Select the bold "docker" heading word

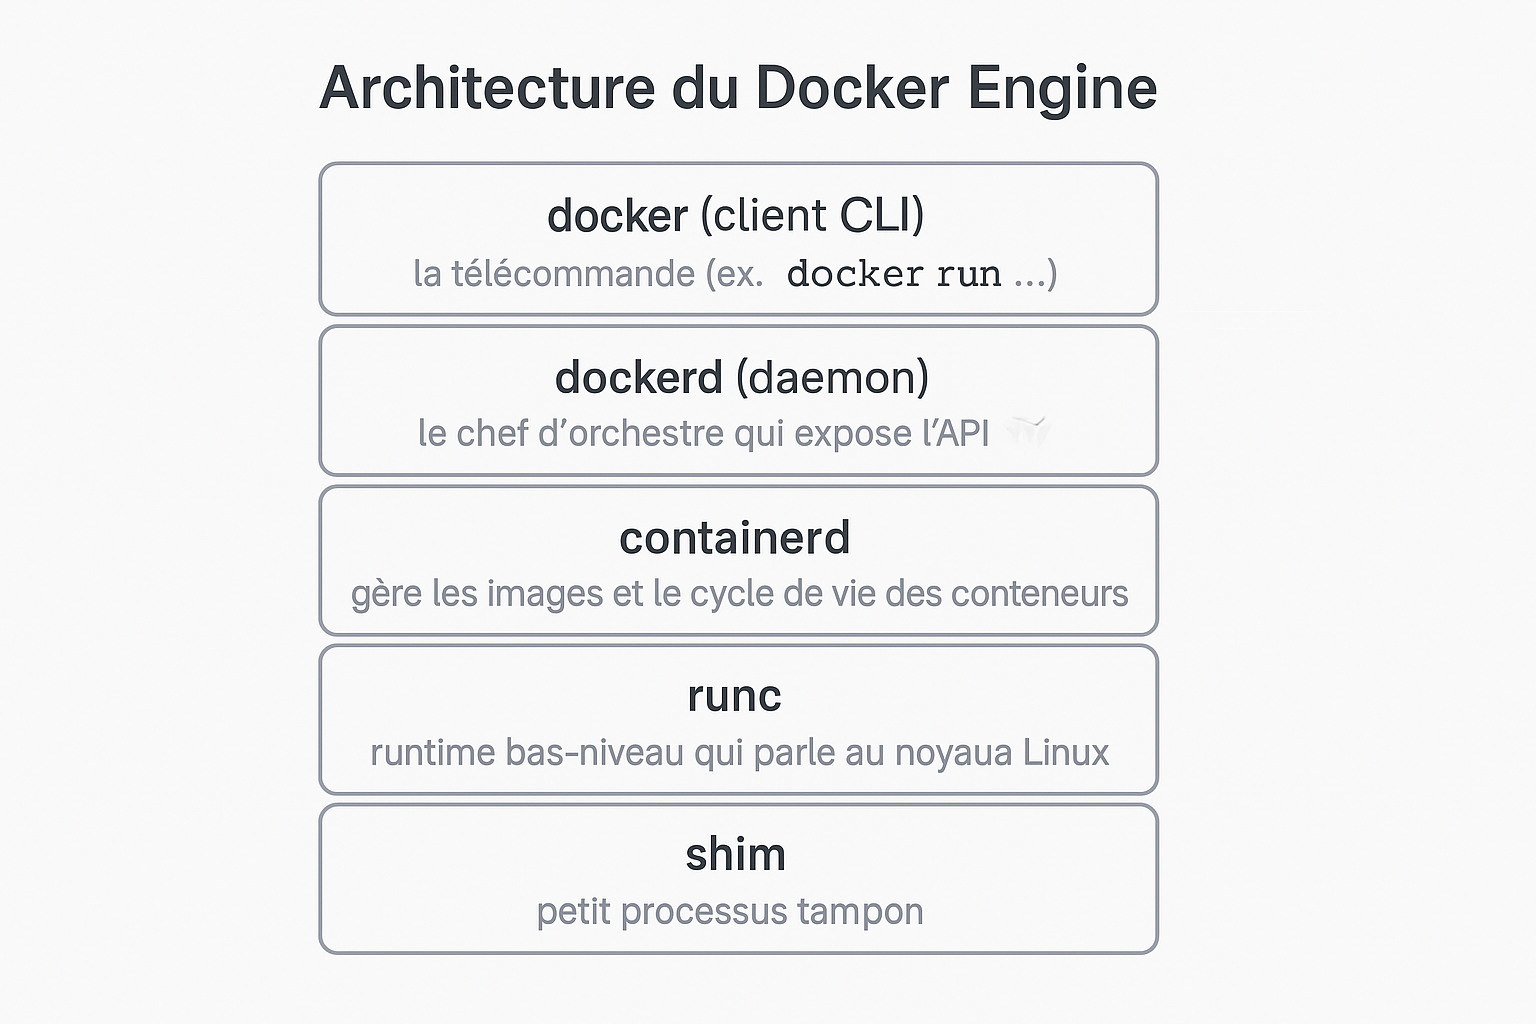(x=617, y=216)
